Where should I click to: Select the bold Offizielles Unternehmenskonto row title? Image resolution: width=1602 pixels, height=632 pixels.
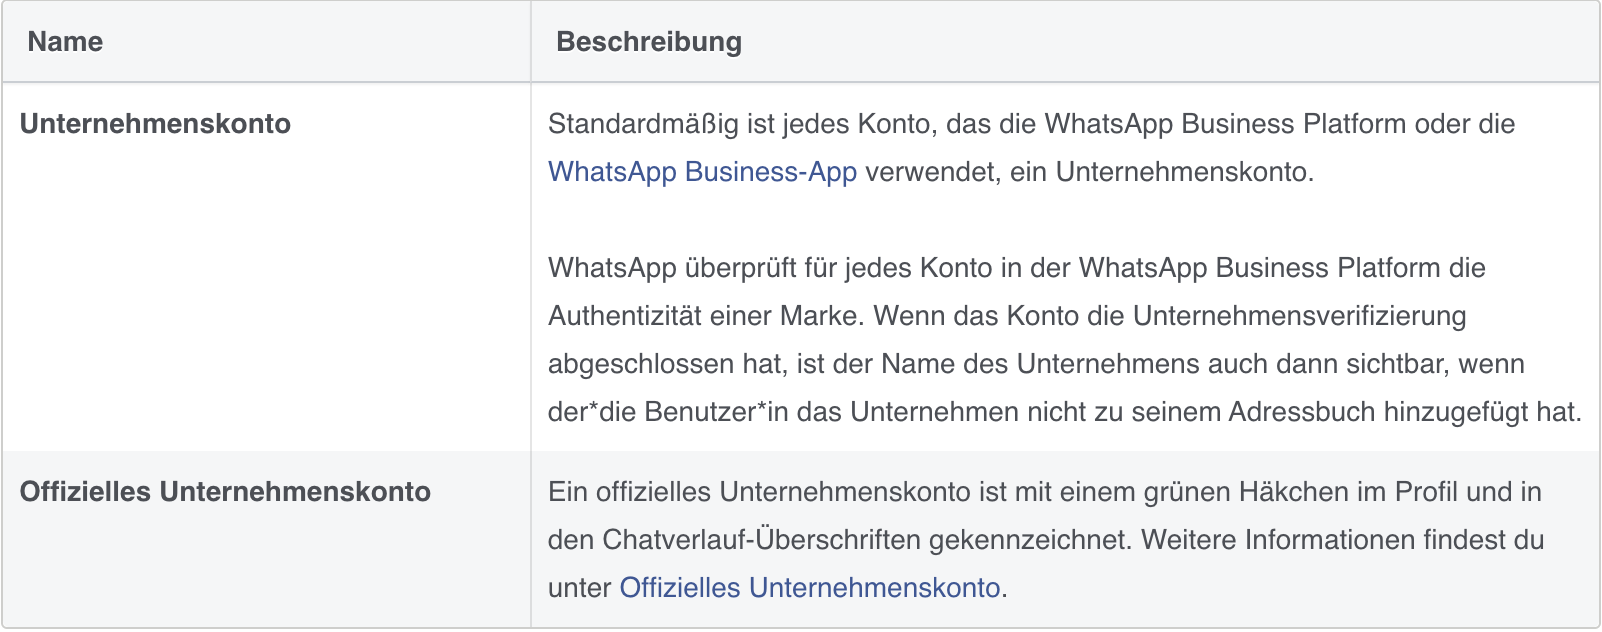(x=225, y=492)
